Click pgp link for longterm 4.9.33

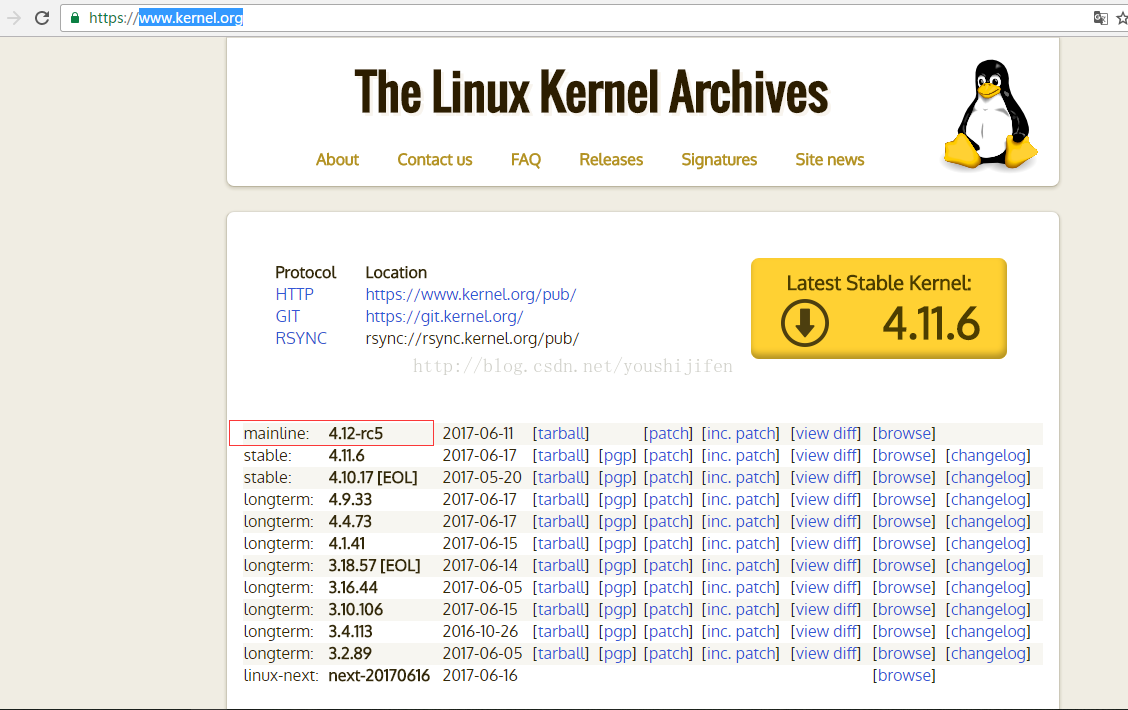point(617,499)
